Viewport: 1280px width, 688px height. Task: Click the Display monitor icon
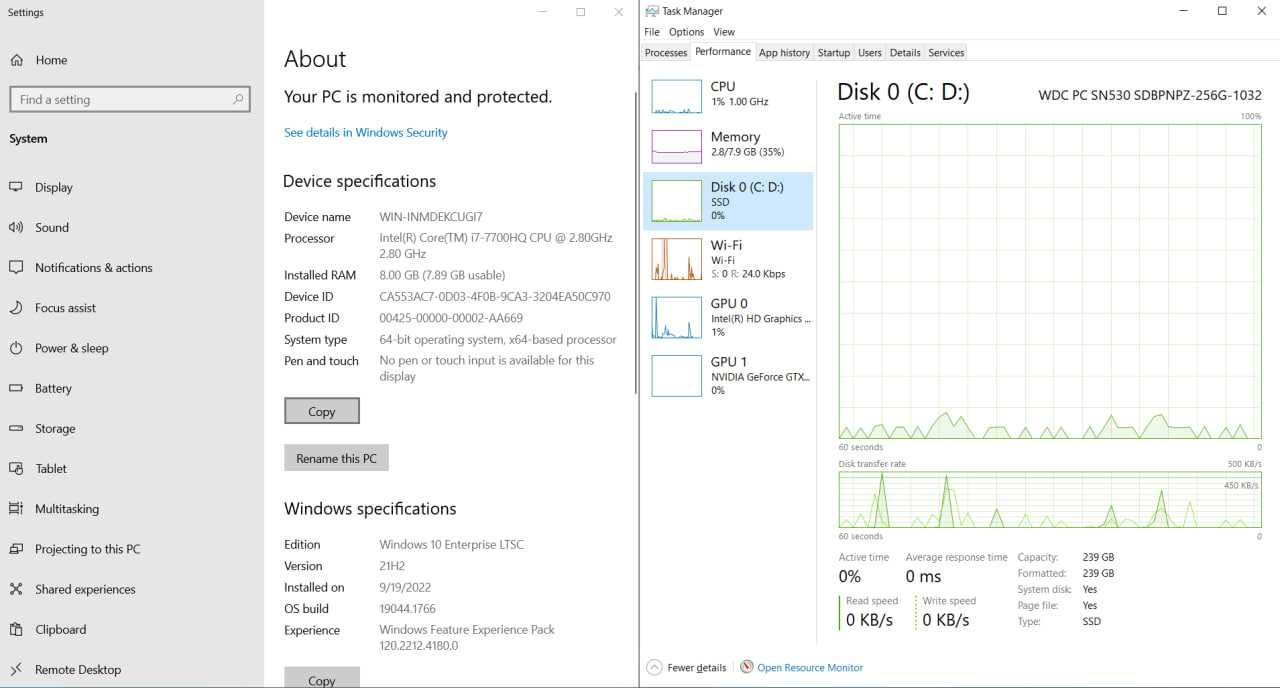tap(16, 187)
